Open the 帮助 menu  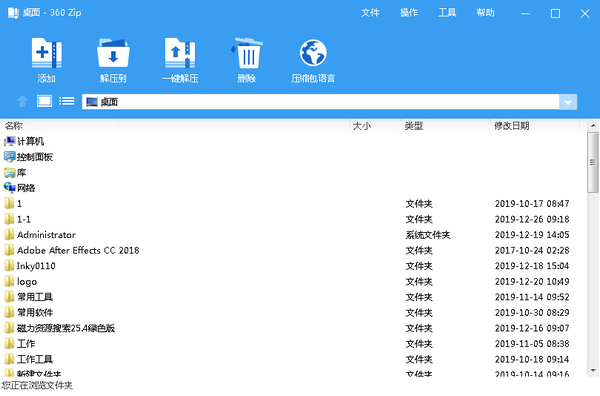click(485, 13)
